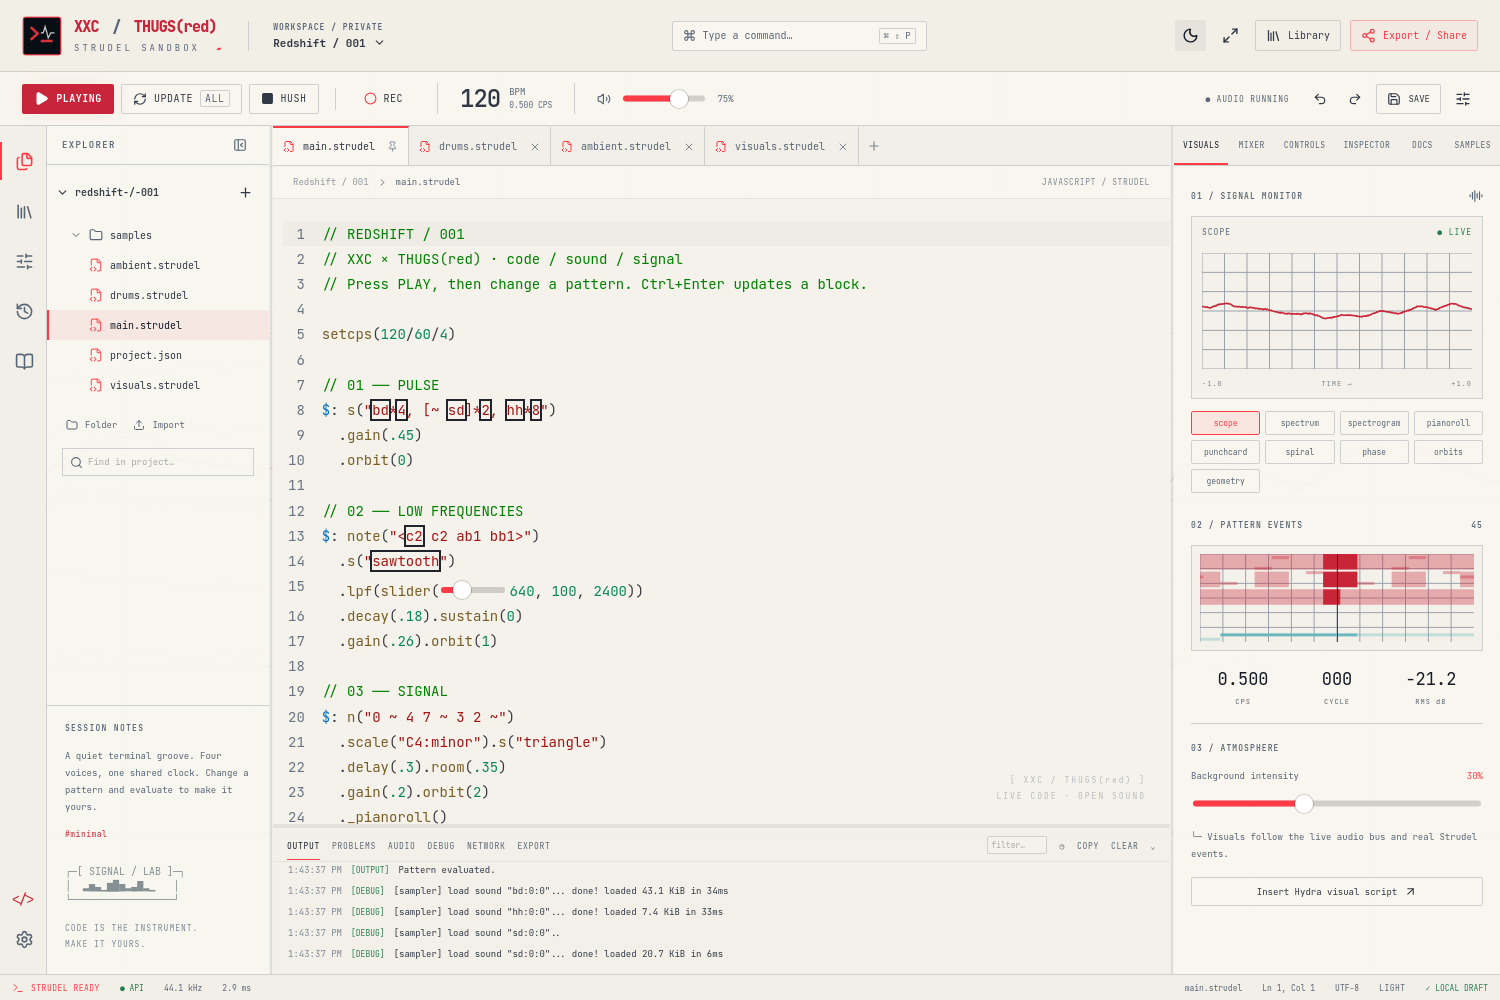
Task: Toggle the PLAYING playback button
Action: point(68,99)
